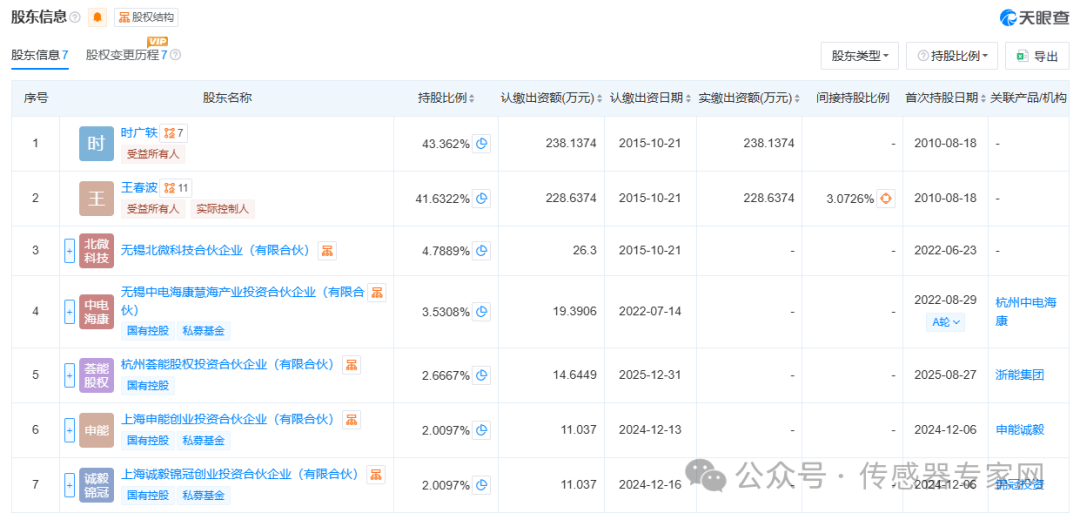The width and height of the screenshot is (1080, 520).
Task: Expand the 无锡北微科技合伙企业 row
Action: 69,251
